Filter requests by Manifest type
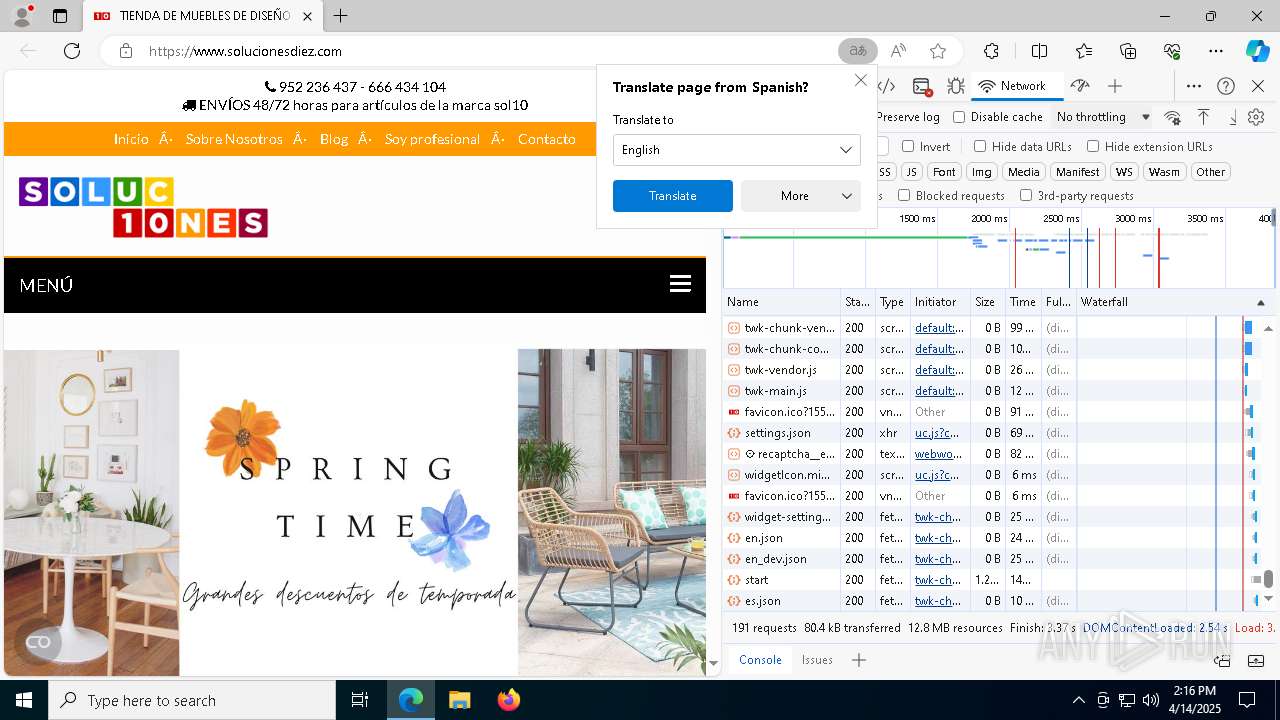The width and height of the screenshot is (1280, 720). pos(1077,172)
